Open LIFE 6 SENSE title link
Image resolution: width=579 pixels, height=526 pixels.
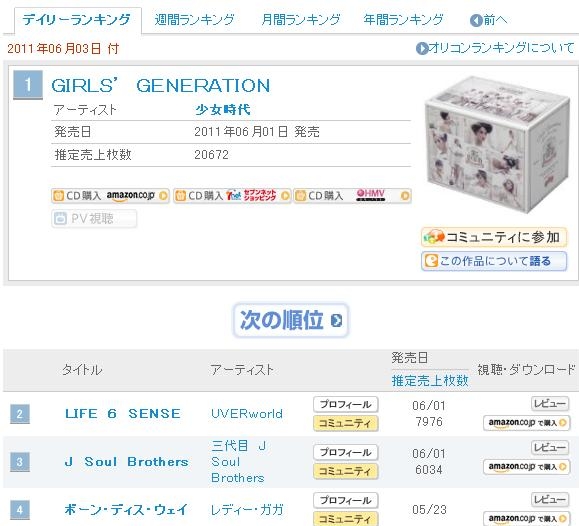click(x=123, y=414)
